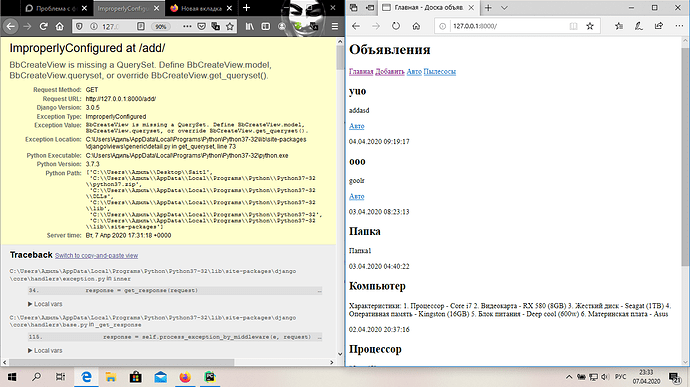Expand Local vars under get_response(request) frame

click(x=45, y=304)
